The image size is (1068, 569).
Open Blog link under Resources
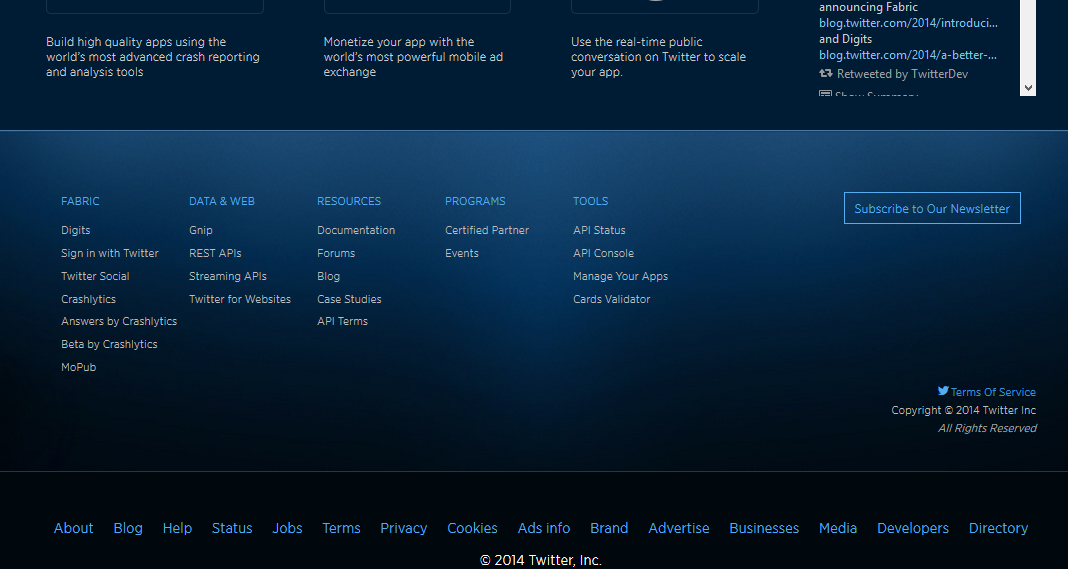pyautogui.click(x=328, y=276)
